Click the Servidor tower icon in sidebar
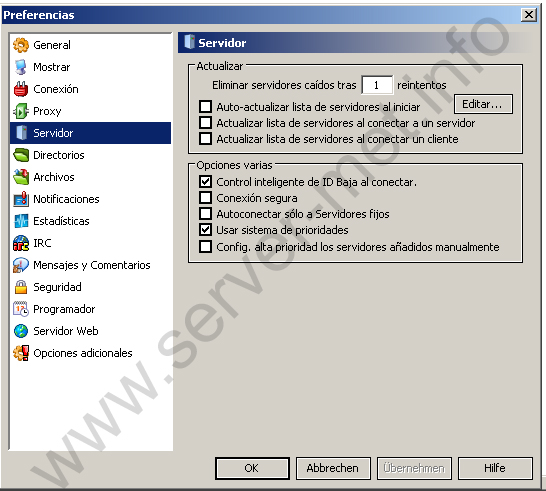 pyautogui.click(x=22, y=133)
